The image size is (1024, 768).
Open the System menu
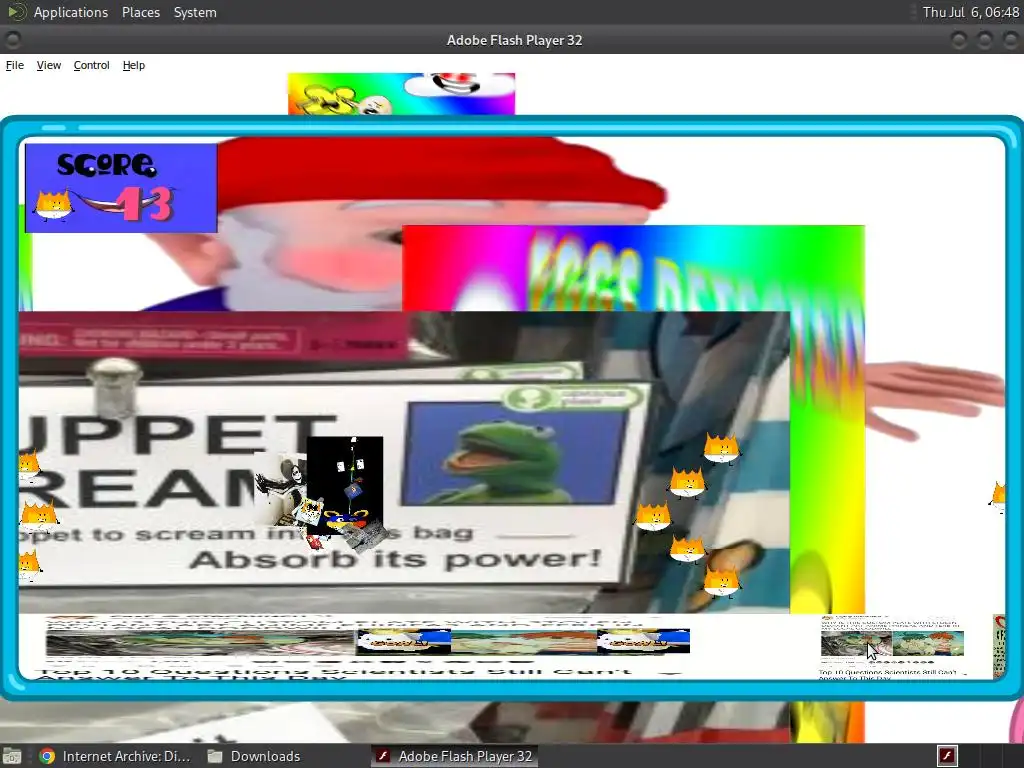click(x=195, y=12)
